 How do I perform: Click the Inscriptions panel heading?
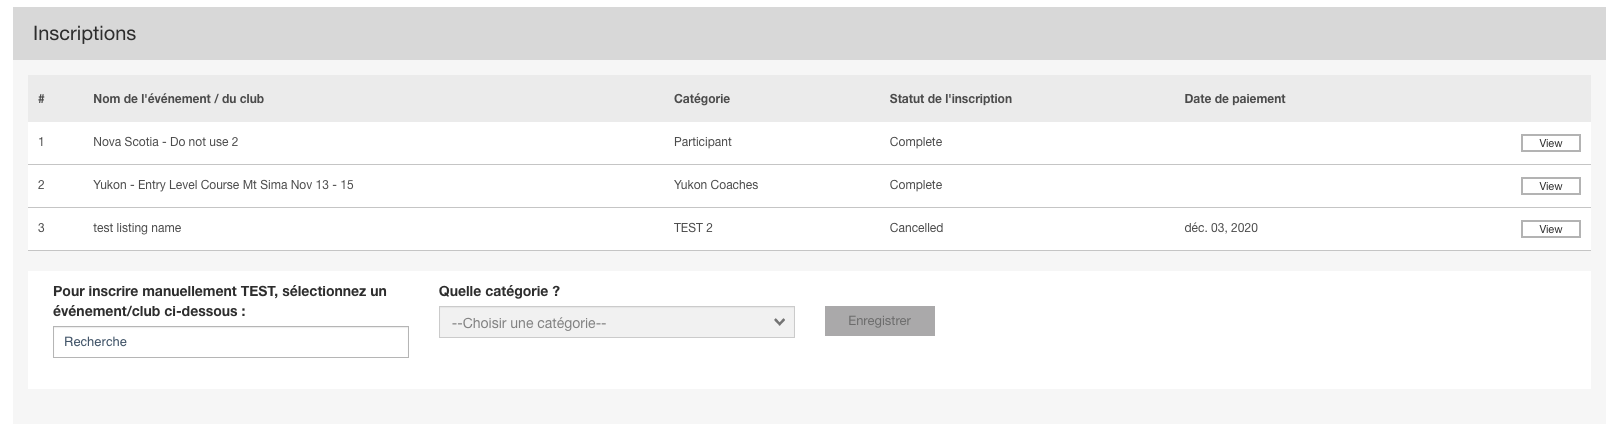point(84,34)
